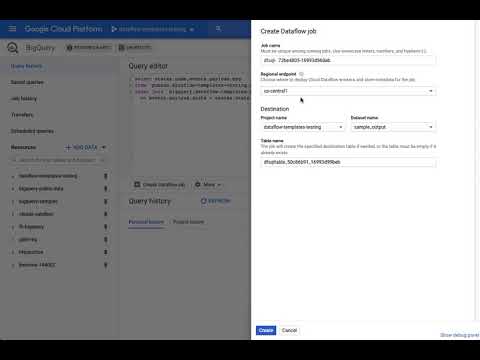Expand the bigquery-public-data project tree
Viewport: 480px width, 360px height.
click(13, 189)
